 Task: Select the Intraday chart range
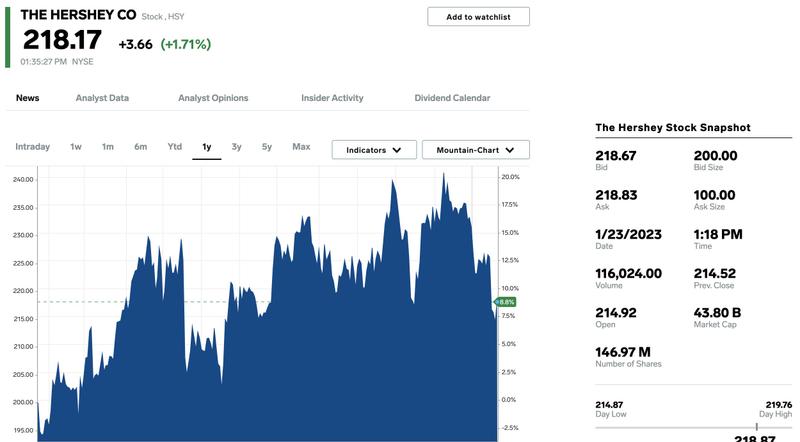(x=33, y=147)
